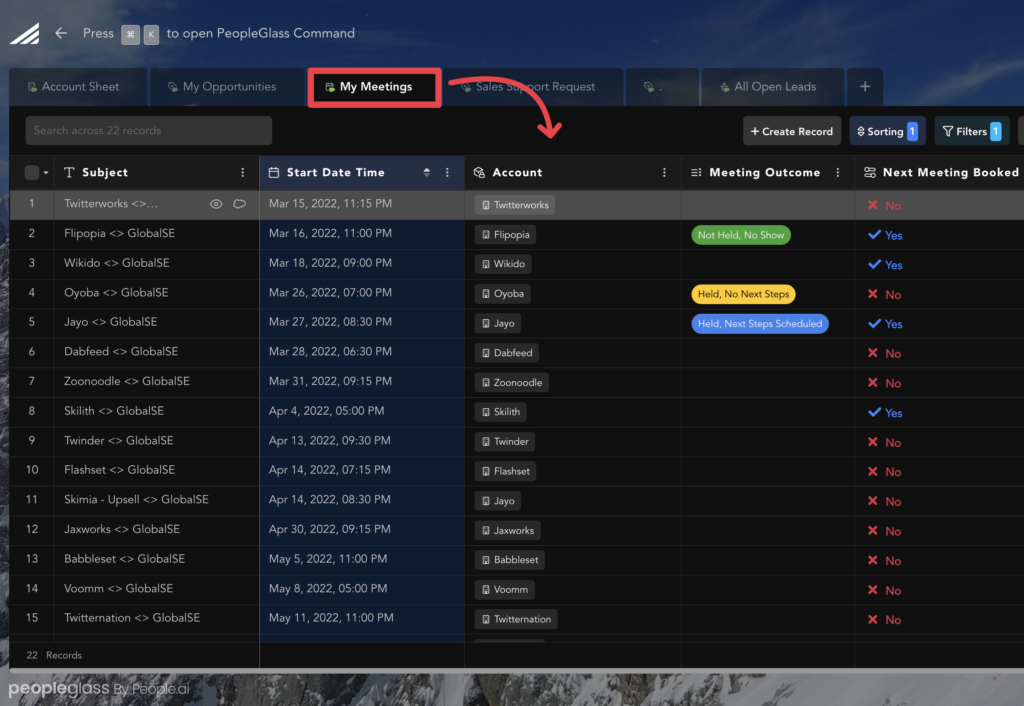Toggle Next Meeting Booked Yes for Flipopia
Image resolution: width=1024 pixels, height=706 pixels.
885,235
